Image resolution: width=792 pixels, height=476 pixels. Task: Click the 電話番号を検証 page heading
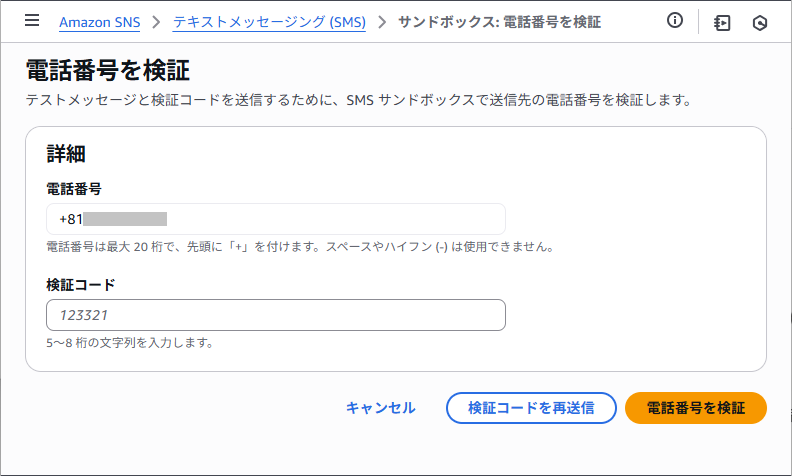pos(108,70)
